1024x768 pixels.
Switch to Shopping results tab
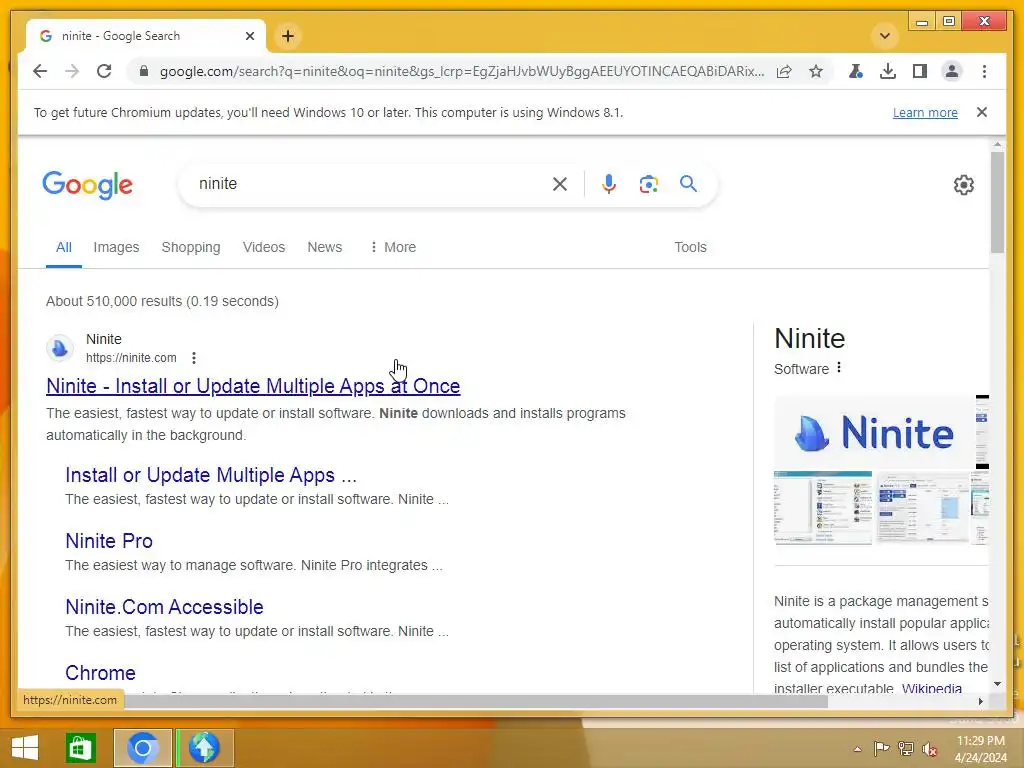pos(191,248)
